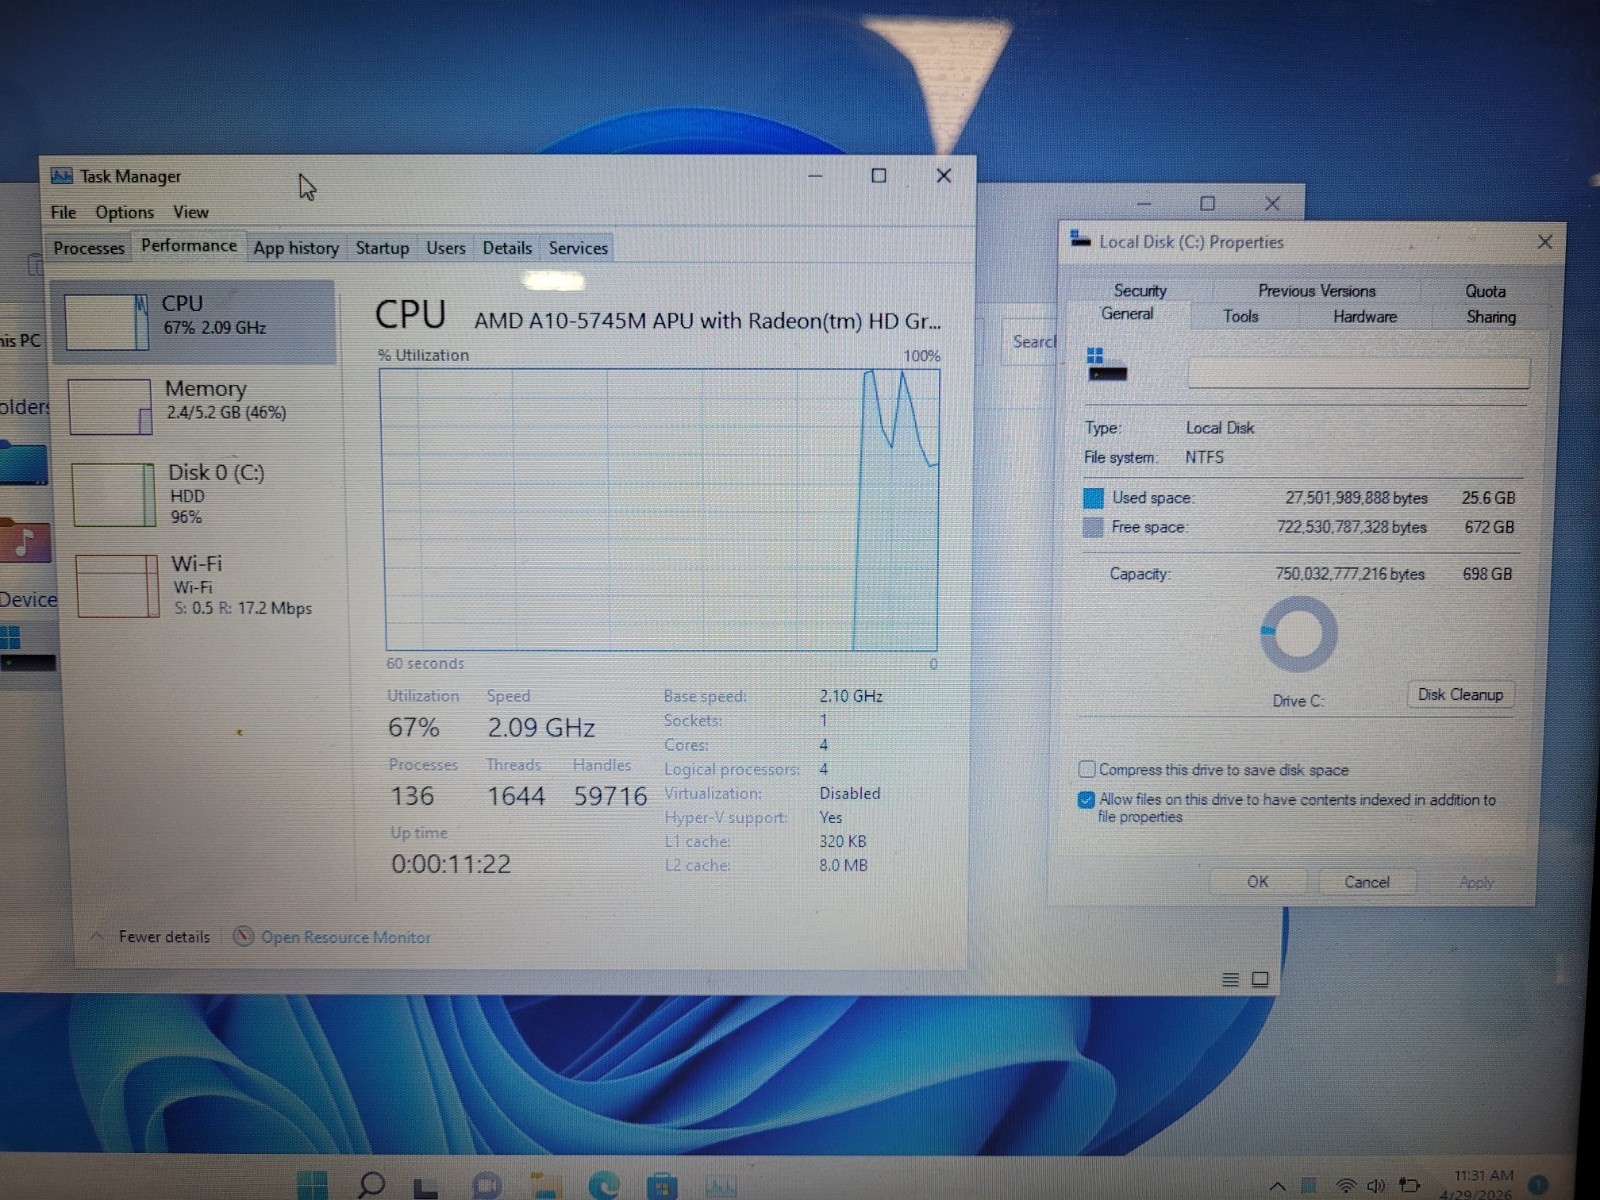The image size is (1600, 1200).
Task: Minimize the Task Manager window
Action: point(815,176)
